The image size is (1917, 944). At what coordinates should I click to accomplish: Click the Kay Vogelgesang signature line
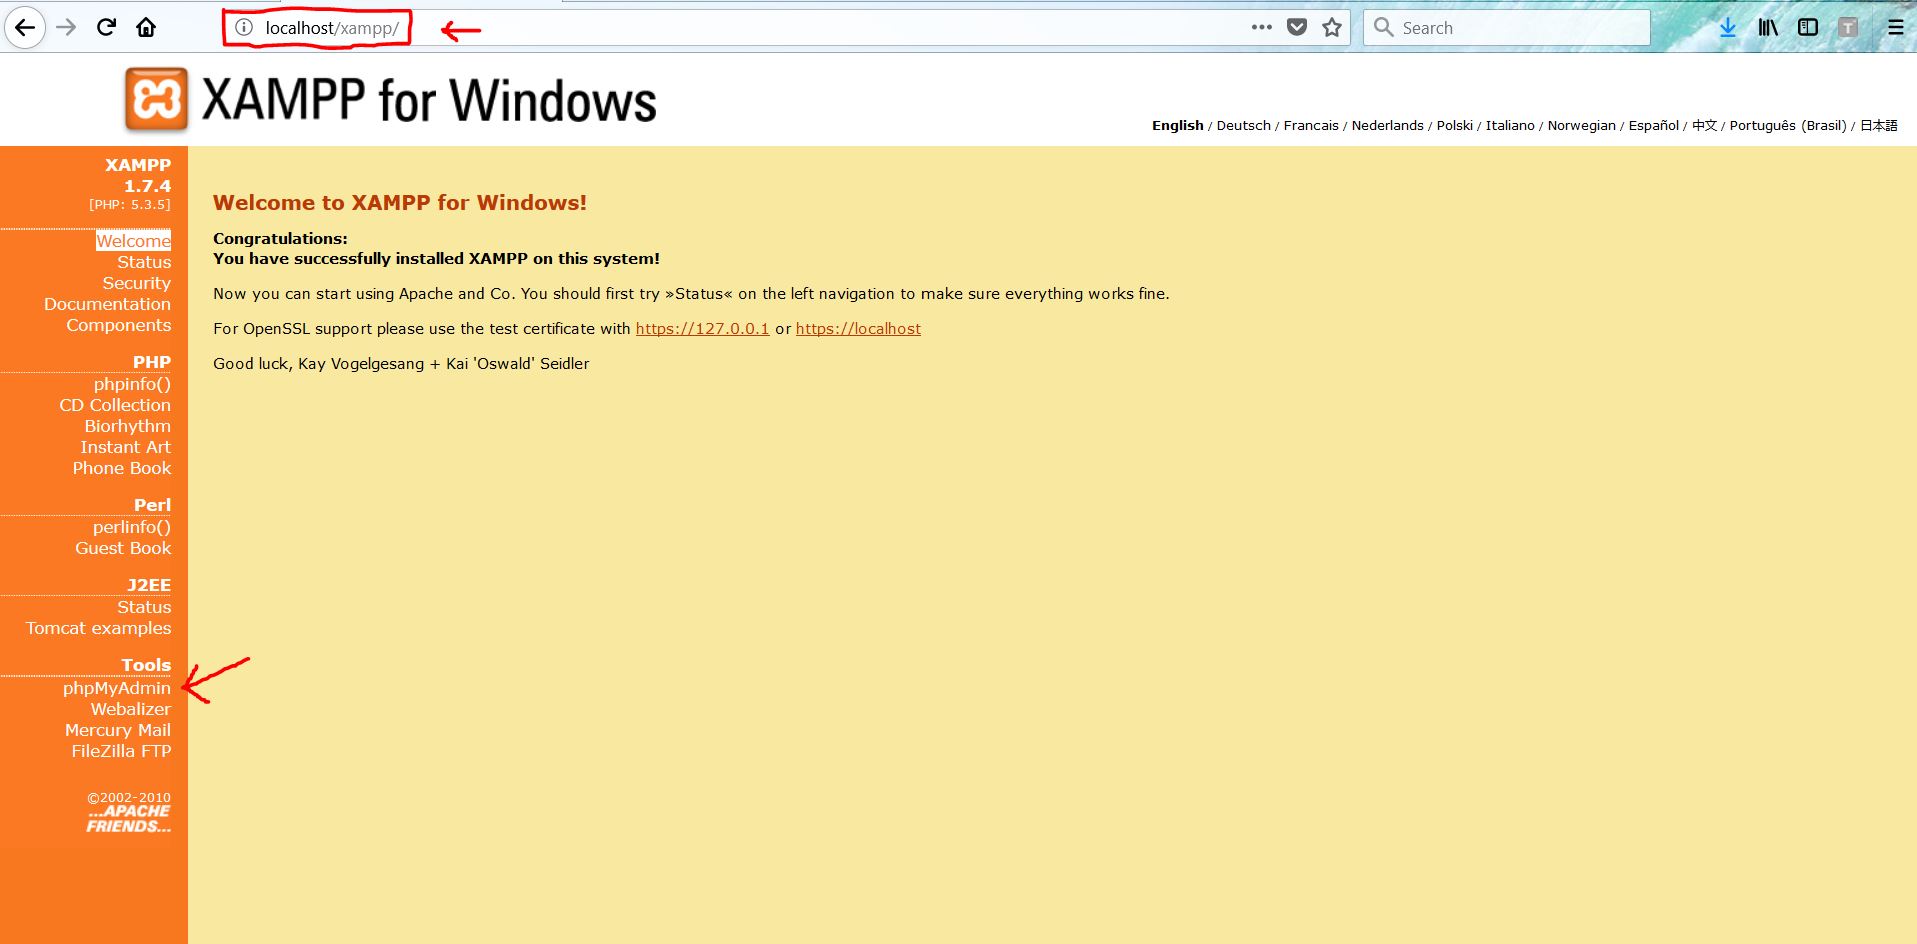pyautogui.click(x=401, y=364)
